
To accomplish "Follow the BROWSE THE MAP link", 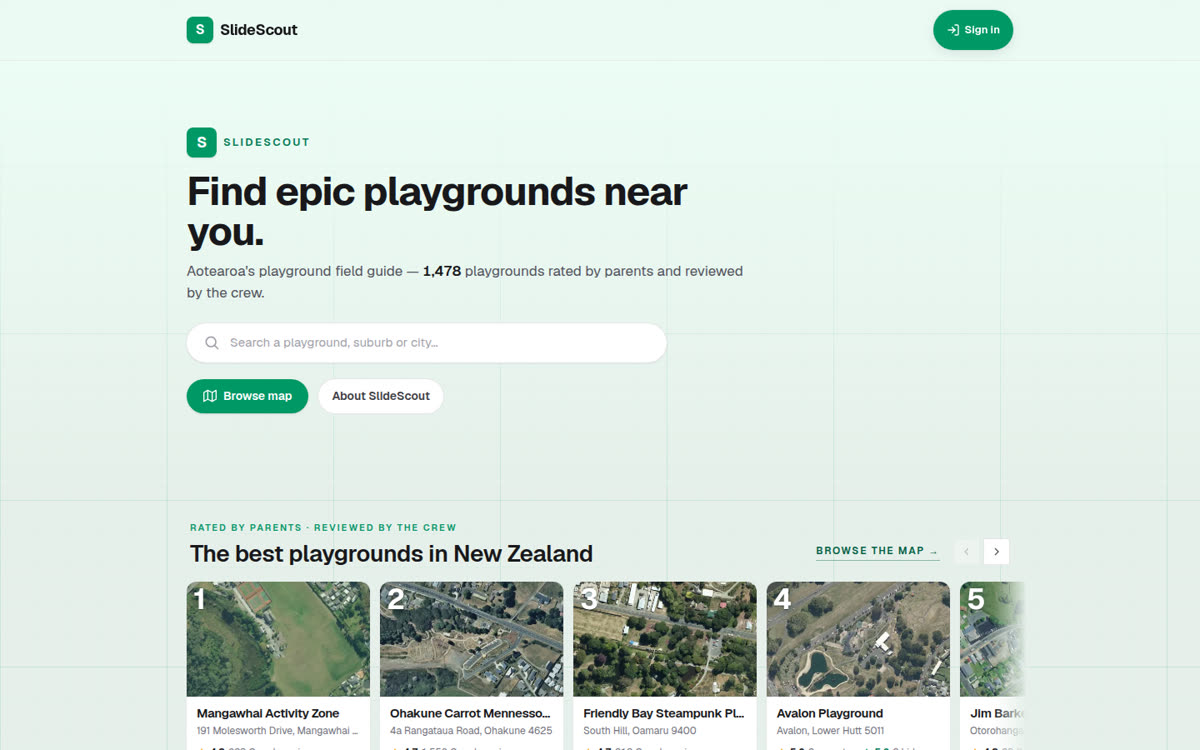I will click(x=877, y=551).
